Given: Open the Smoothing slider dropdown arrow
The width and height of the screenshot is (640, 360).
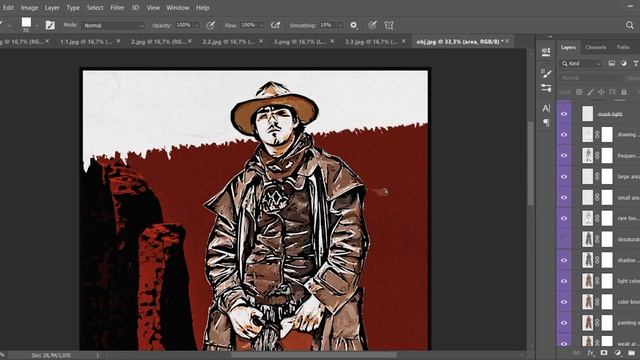Looking at the screenshot, I should pos(340,25).
